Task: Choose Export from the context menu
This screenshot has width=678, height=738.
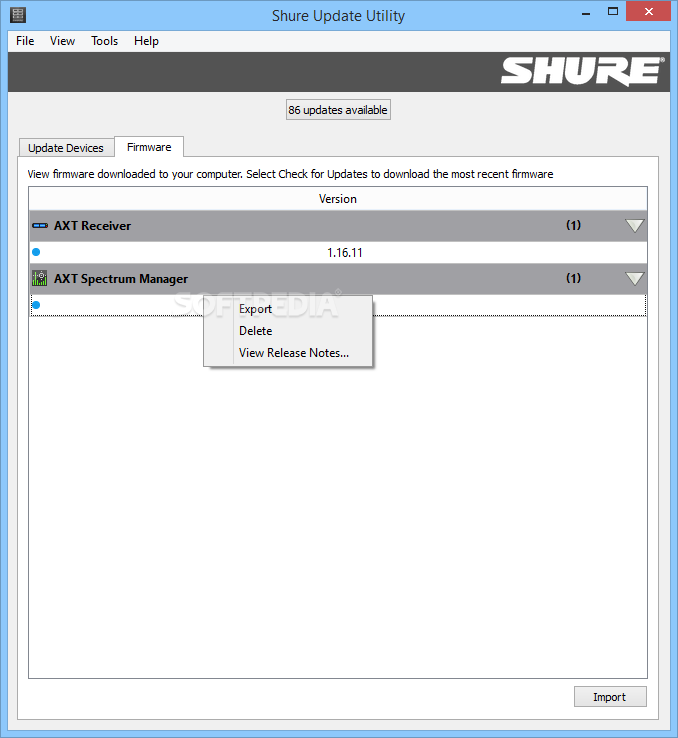Action: 288,309
